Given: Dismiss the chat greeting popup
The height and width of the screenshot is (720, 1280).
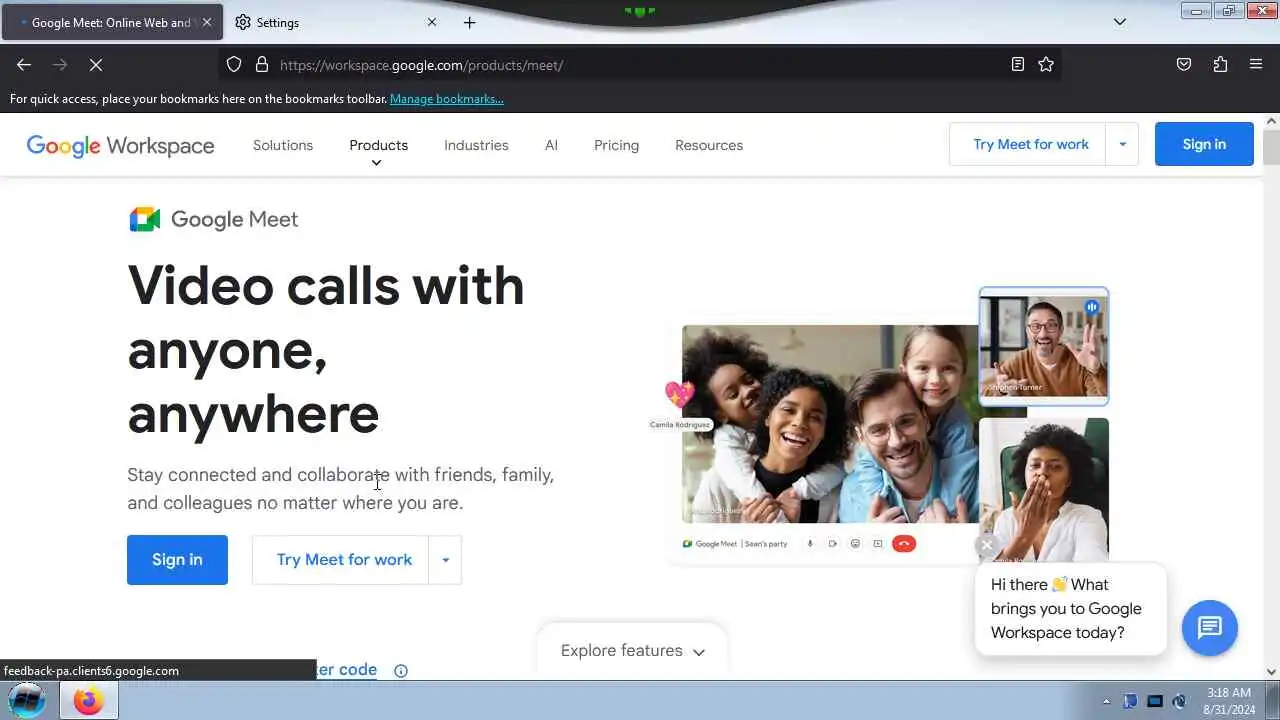Looking at the screenshot, I should 986,545.
